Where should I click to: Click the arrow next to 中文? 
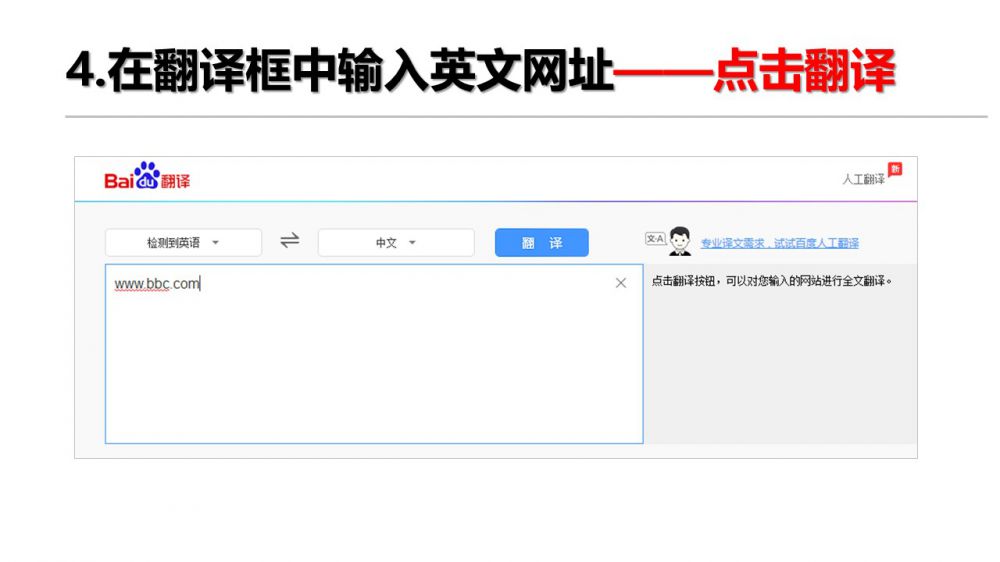pyautogui.click(x=412, y=243)
